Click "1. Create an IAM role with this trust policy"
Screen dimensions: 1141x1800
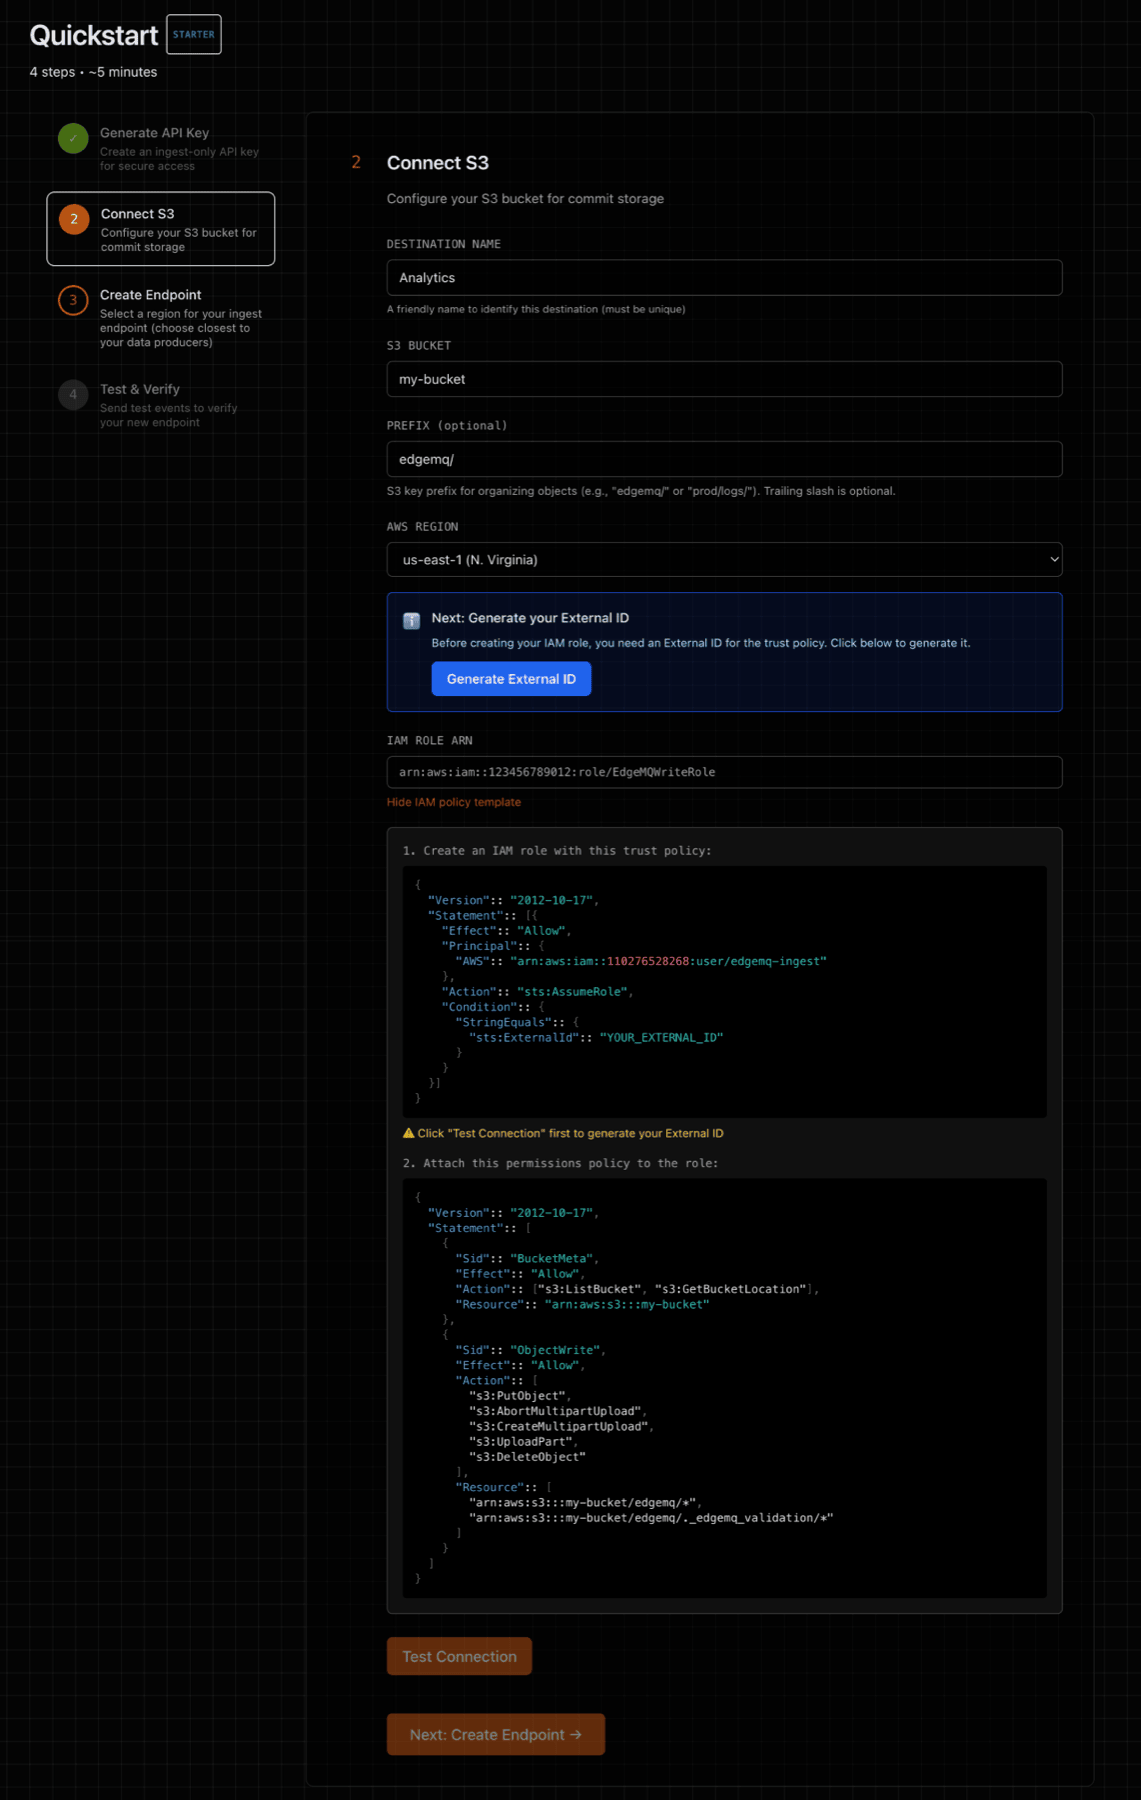[557, 851]
